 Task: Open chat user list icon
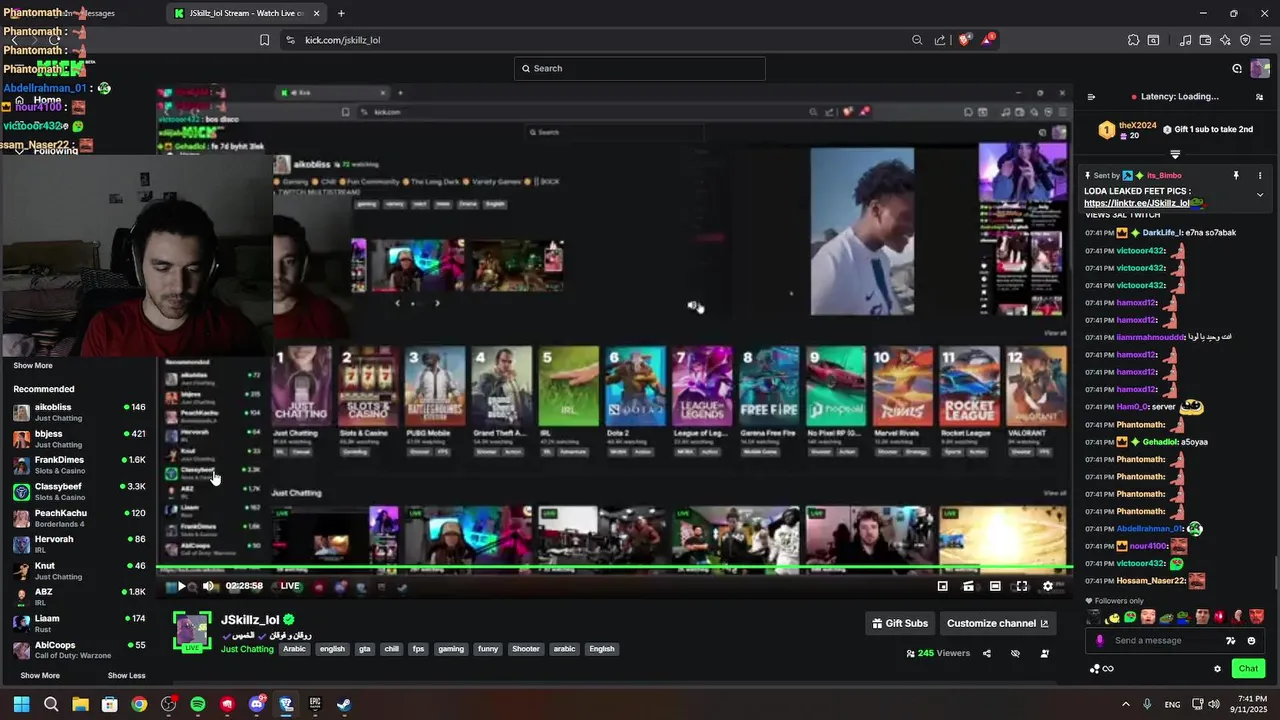[x=1259, y=97]
